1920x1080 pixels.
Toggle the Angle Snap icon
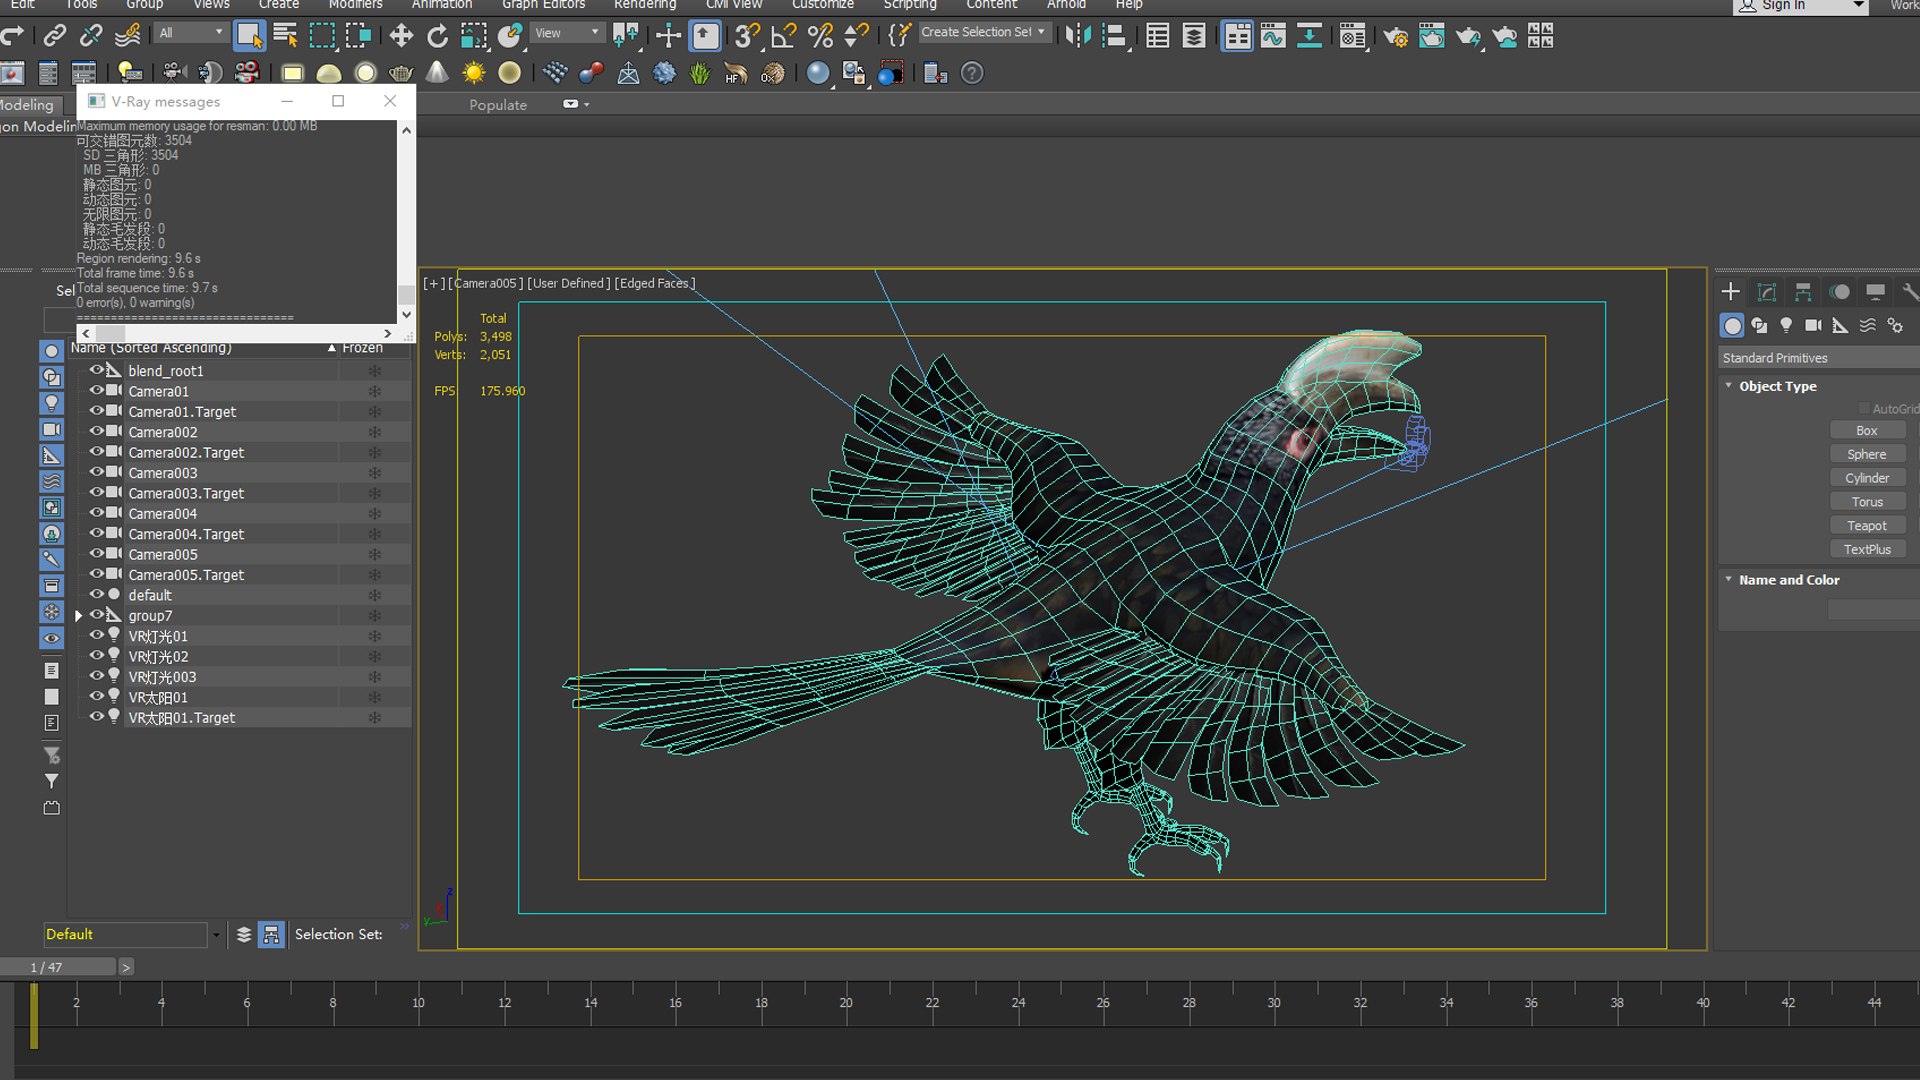[x=784, y=37]
